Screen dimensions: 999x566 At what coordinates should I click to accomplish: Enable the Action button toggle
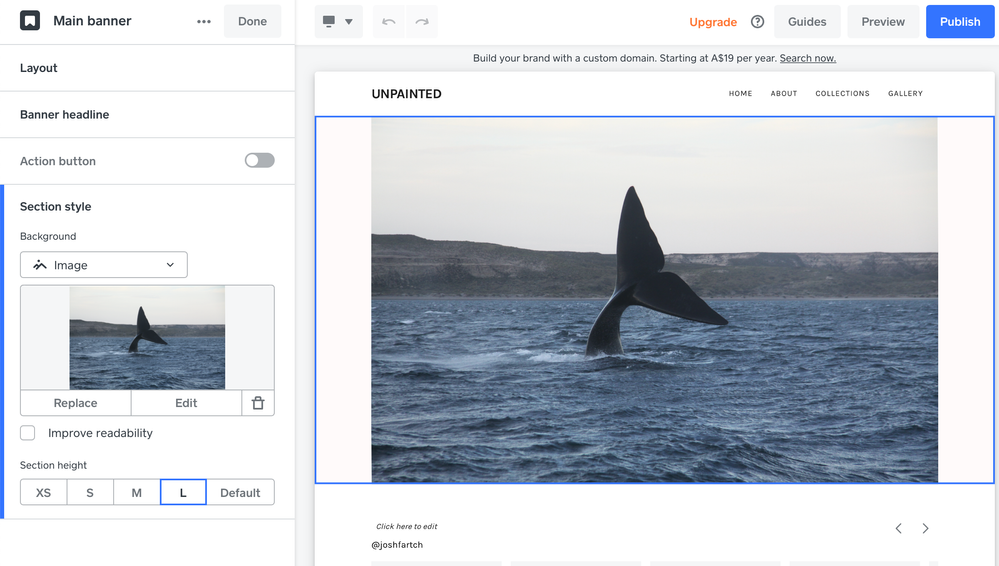tap(259, 160)
